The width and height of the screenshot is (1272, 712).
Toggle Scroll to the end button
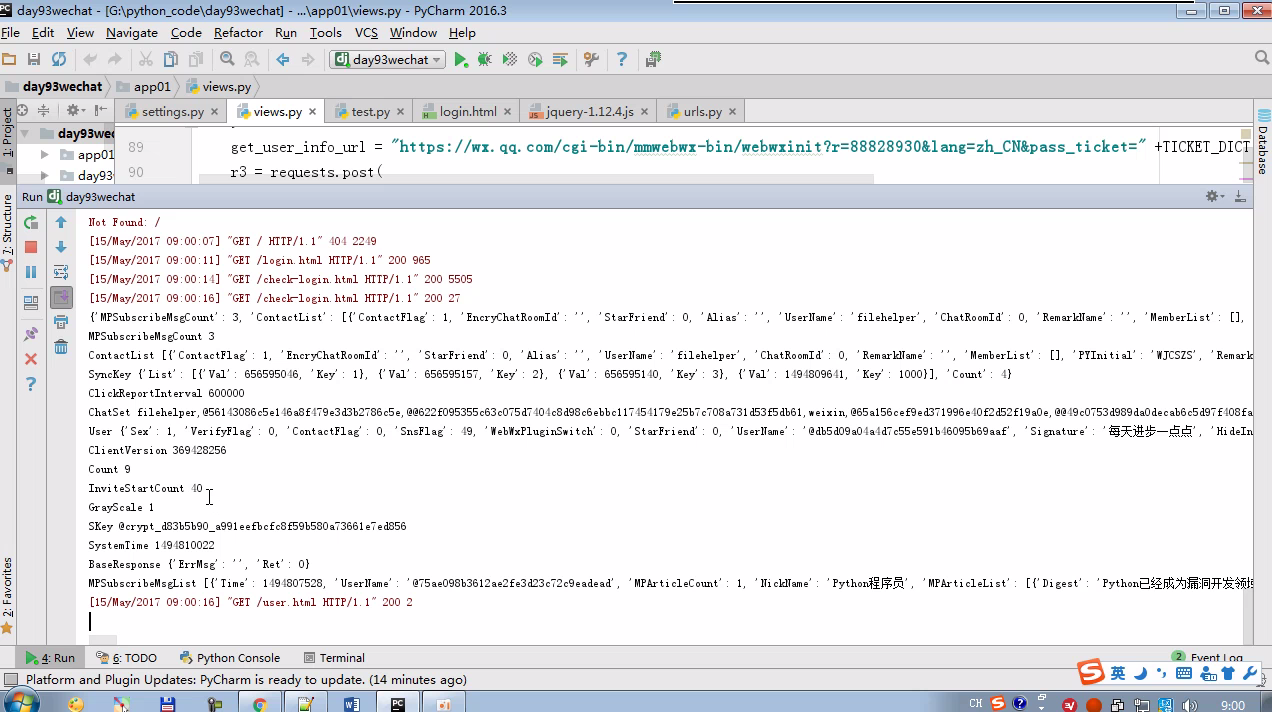point(61,297)
